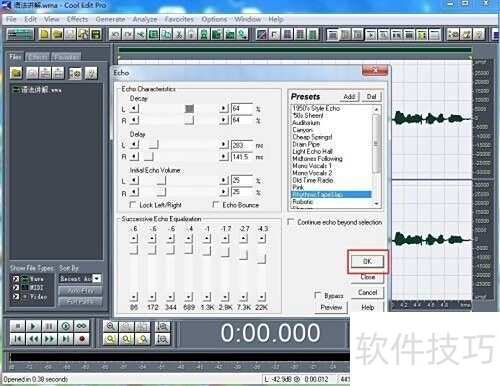Click the Delay R milliseconds input field
Screen dimensions: 500x386
242,156
